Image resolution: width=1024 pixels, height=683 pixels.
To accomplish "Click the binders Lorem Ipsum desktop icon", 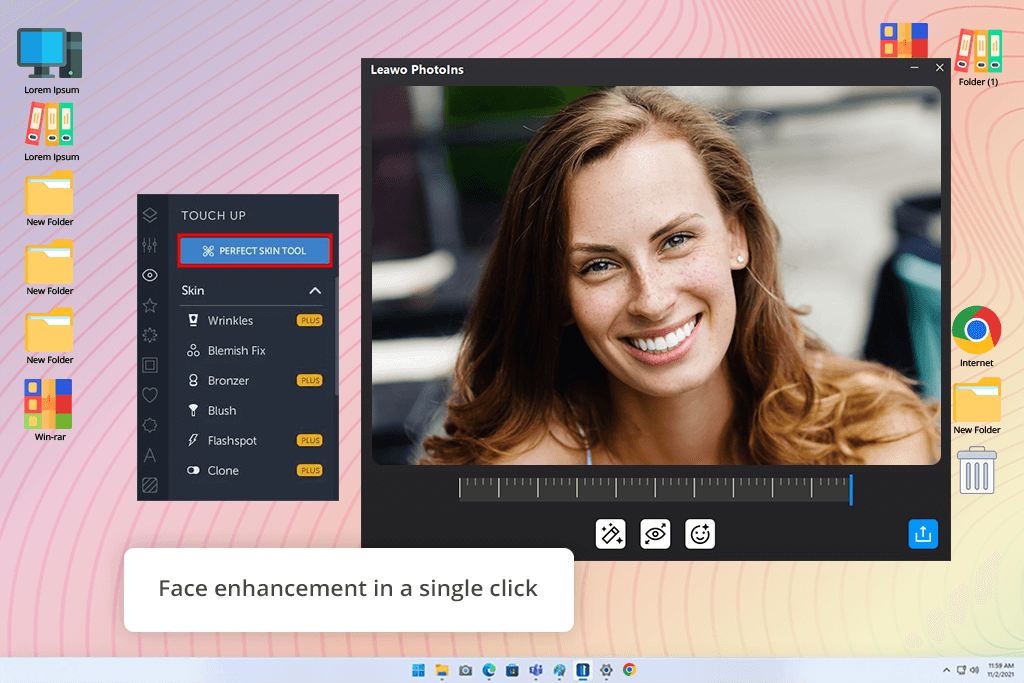I will (51, 133).
